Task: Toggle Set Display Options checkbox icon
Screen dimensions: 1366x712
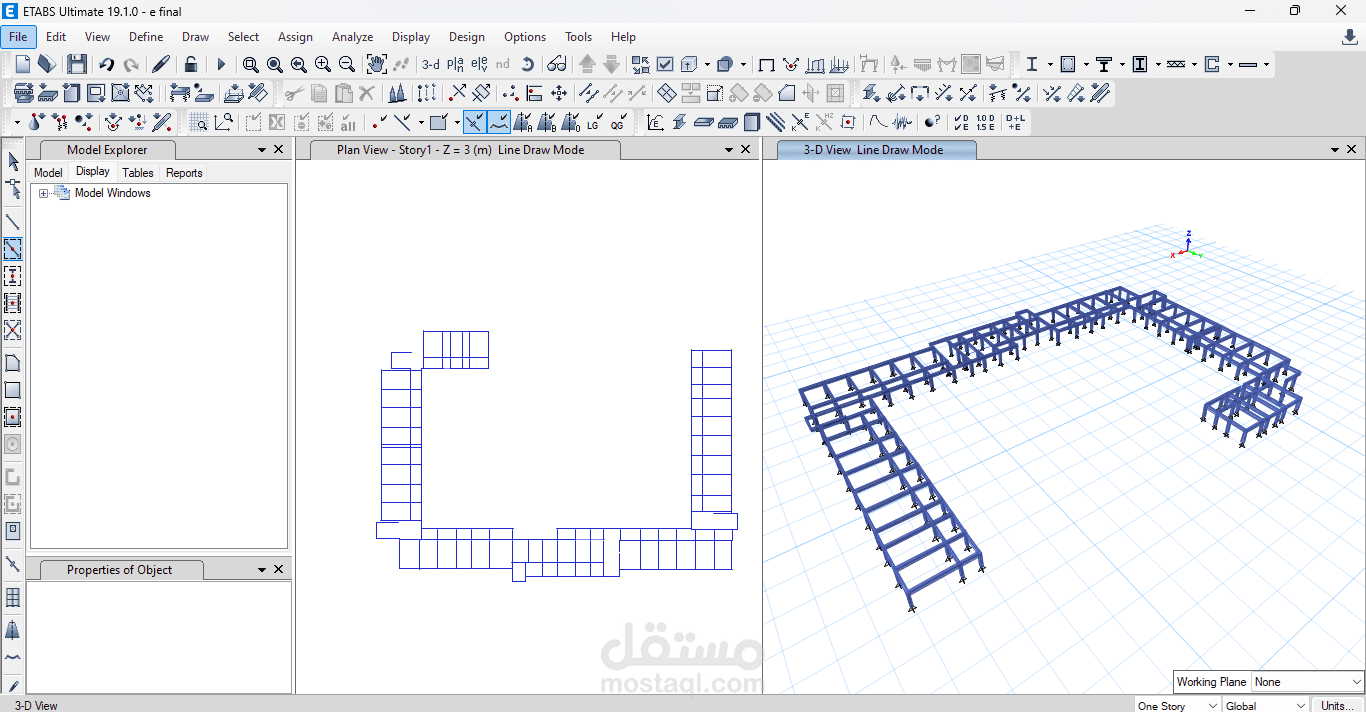Action: click(664, 64)
